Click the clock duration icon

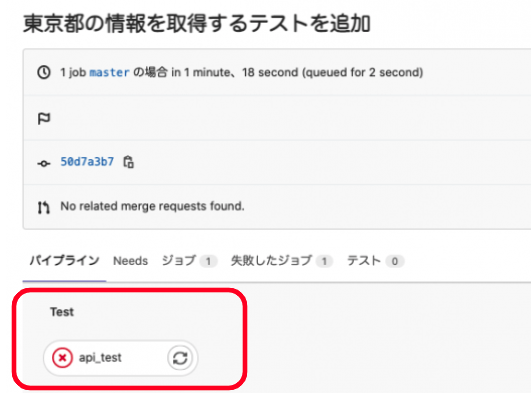[x=44, y=72]
